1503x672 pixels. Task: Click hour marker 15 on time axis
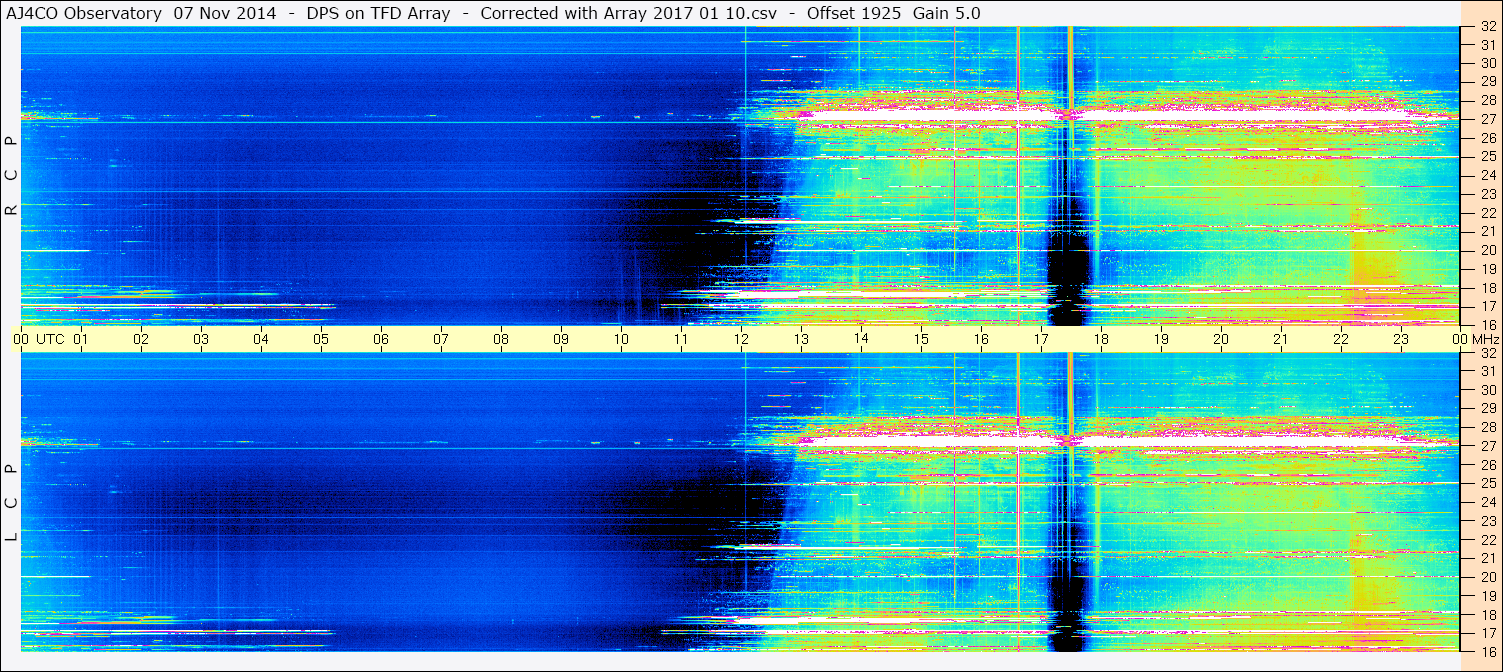pos(921,339)
